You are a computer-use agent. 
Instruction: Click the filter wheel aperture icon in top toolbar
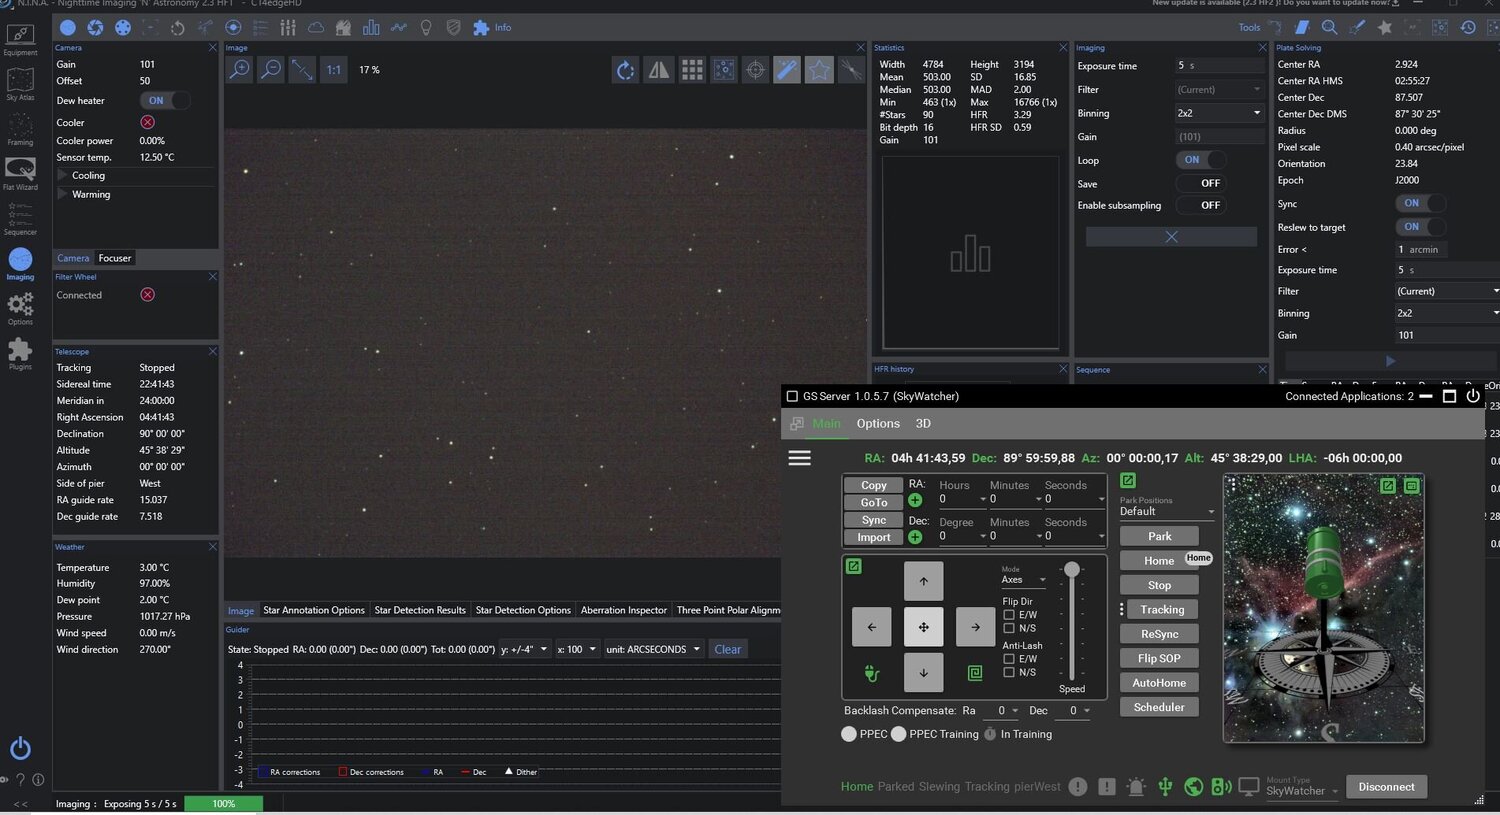coord(123,28)
